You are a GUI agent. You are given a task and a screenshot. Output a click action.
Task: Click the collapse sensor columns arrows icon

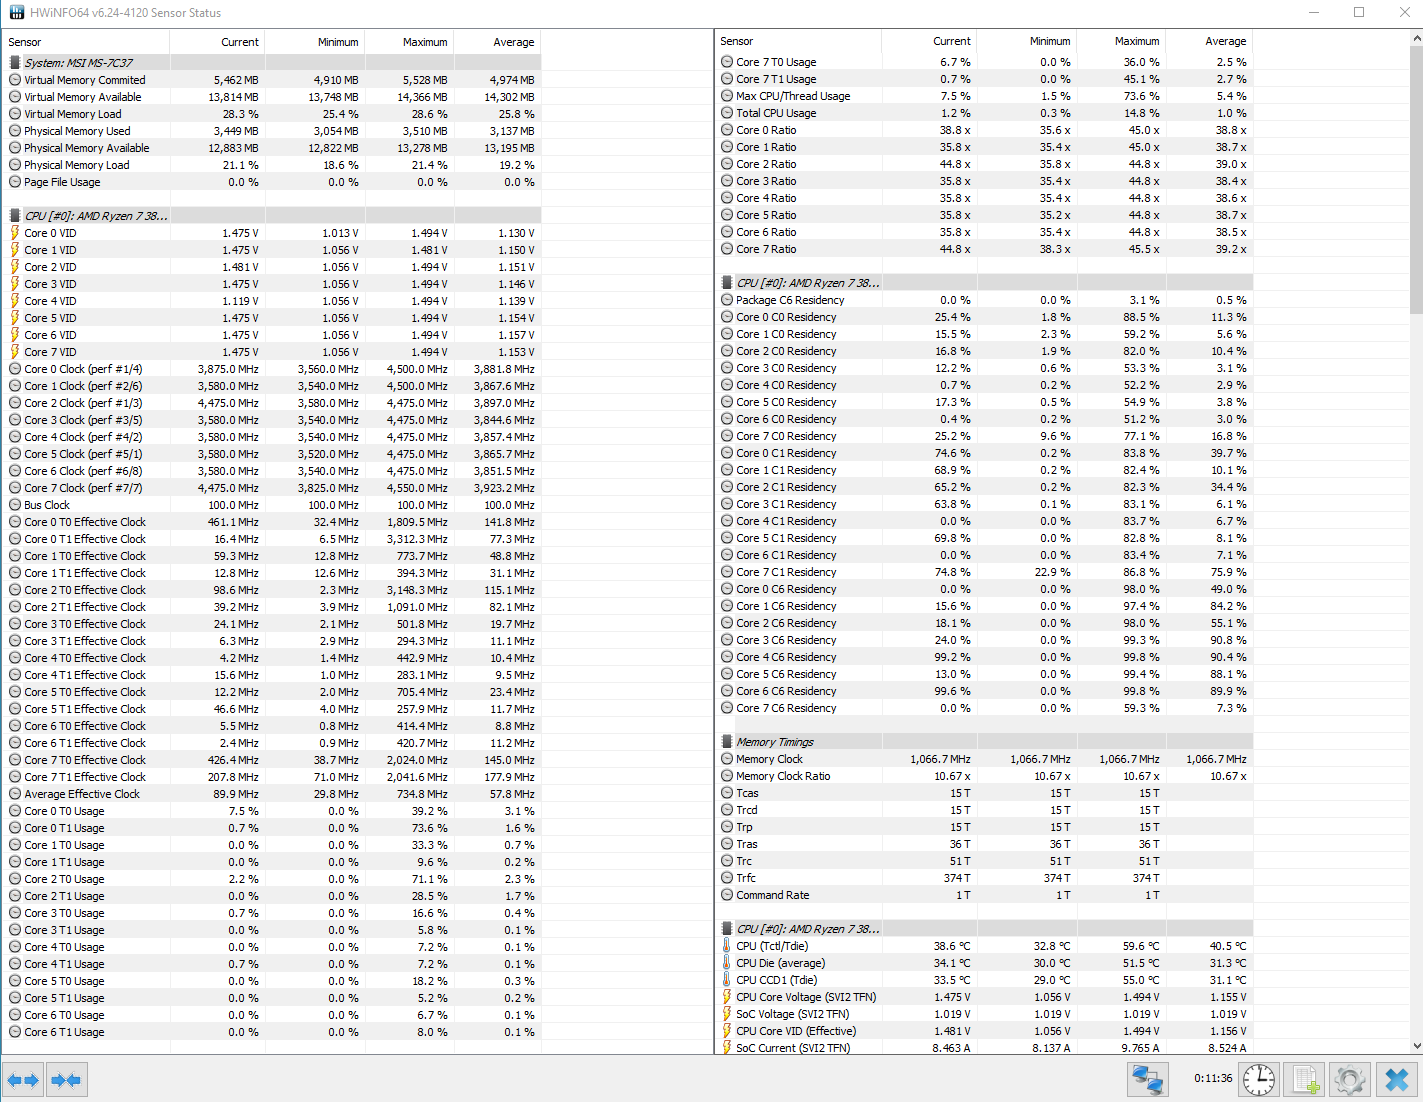(x=66, y=1080)
